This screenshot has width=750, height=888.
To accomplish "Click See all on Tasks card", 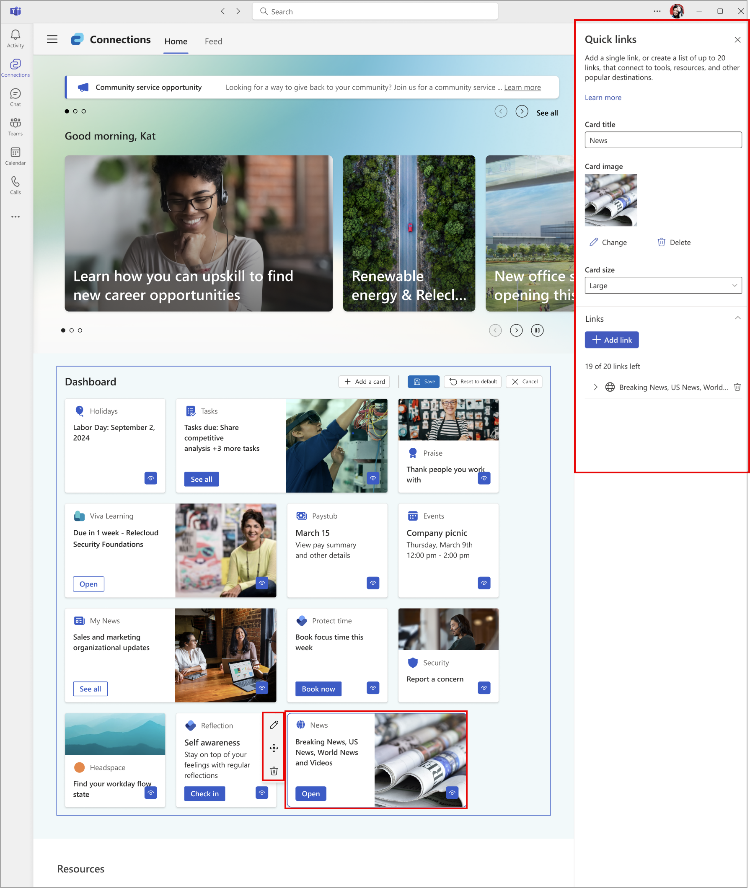I will point(201,479).
